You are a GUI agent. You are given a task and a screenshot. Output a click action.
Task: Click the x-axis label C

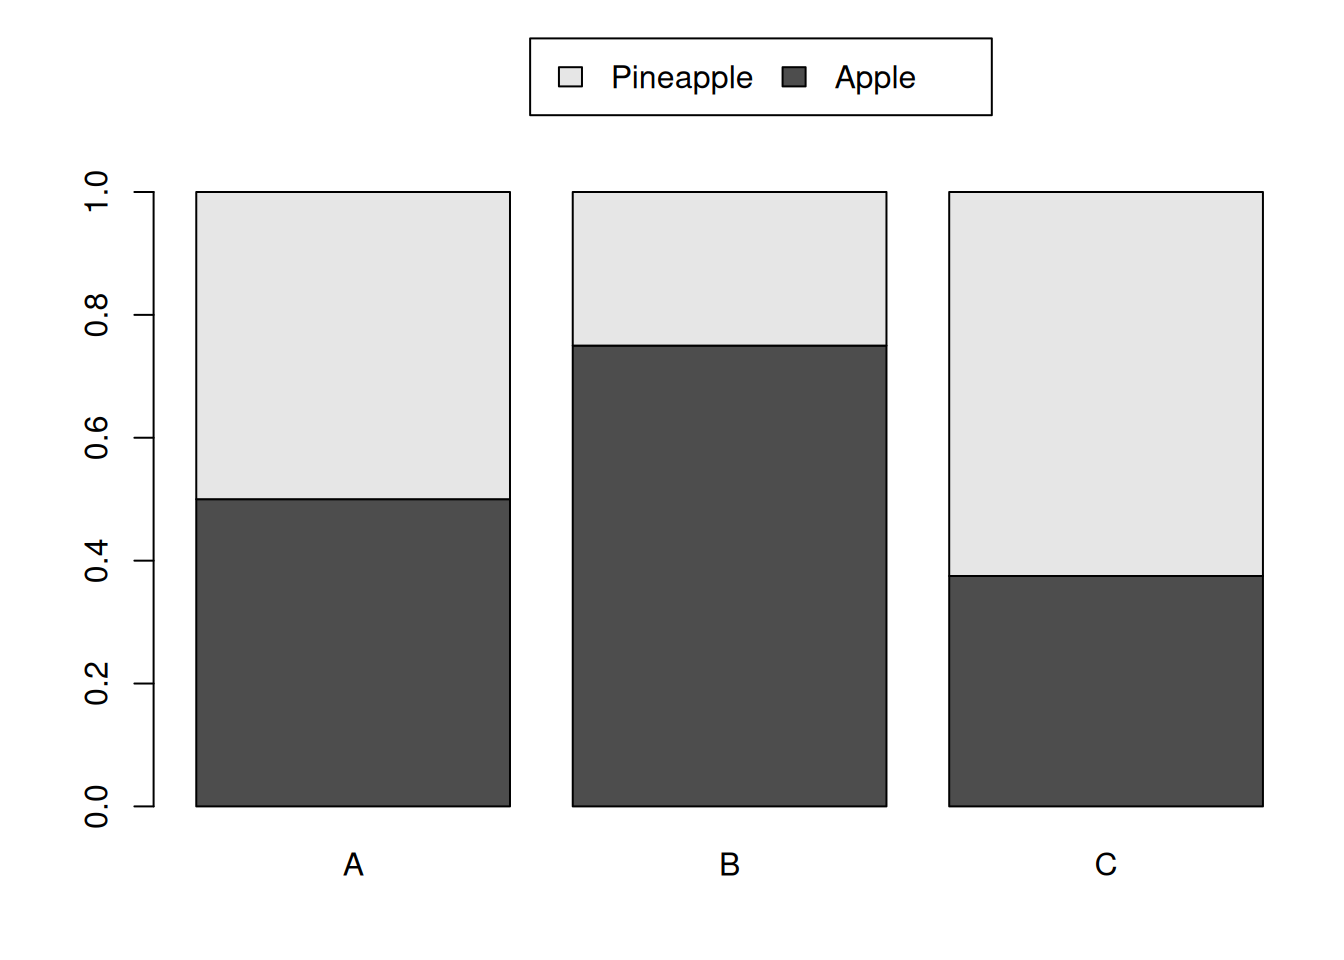1106,864
